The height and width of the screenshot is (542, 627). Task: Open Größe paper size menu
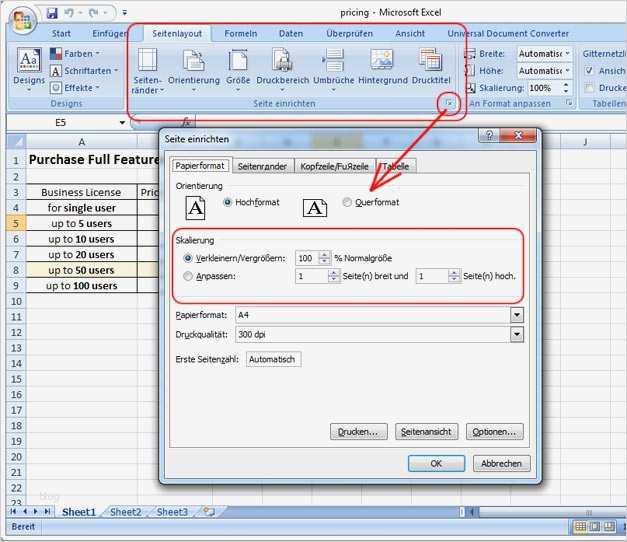pyautogui.click(x=238, y=70)
